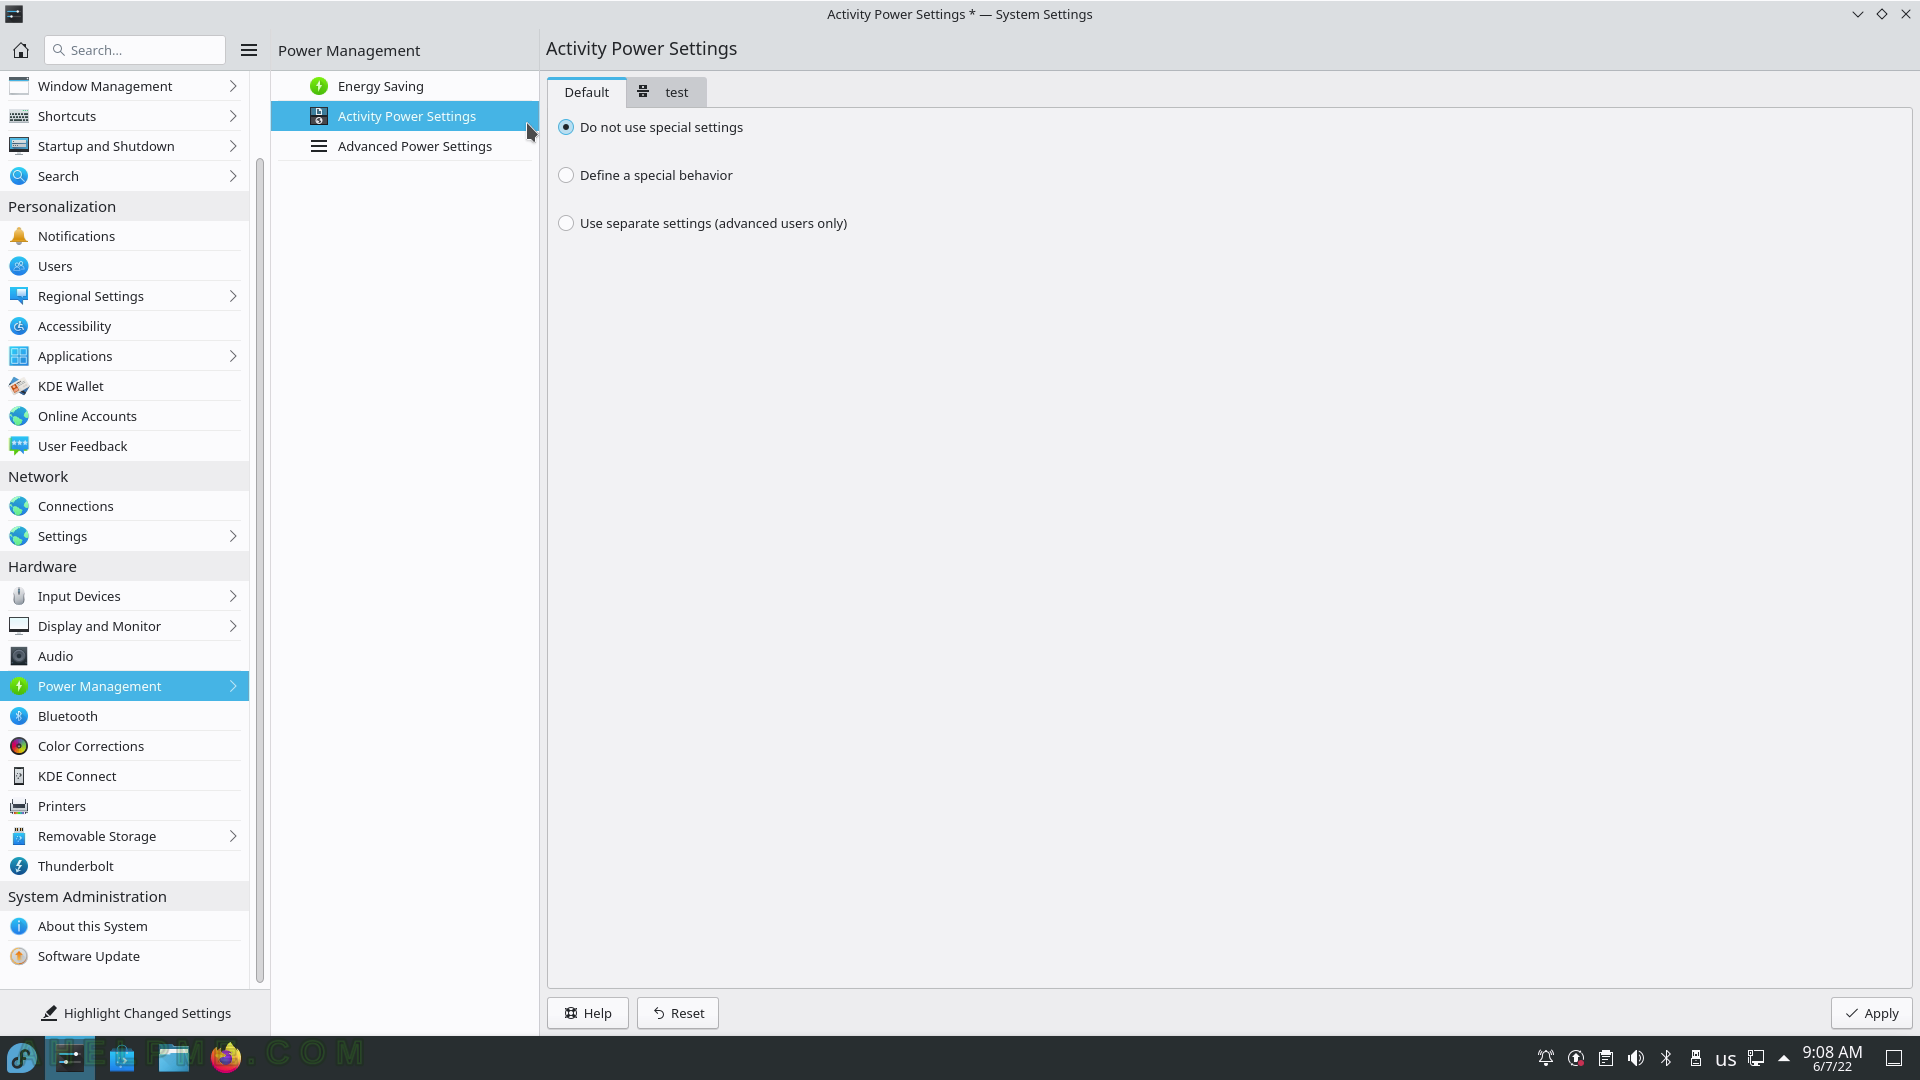Viewport: 1920px width, 1080px height.
Task: Click the Thunderbolt icon
Action: (19, 866)
